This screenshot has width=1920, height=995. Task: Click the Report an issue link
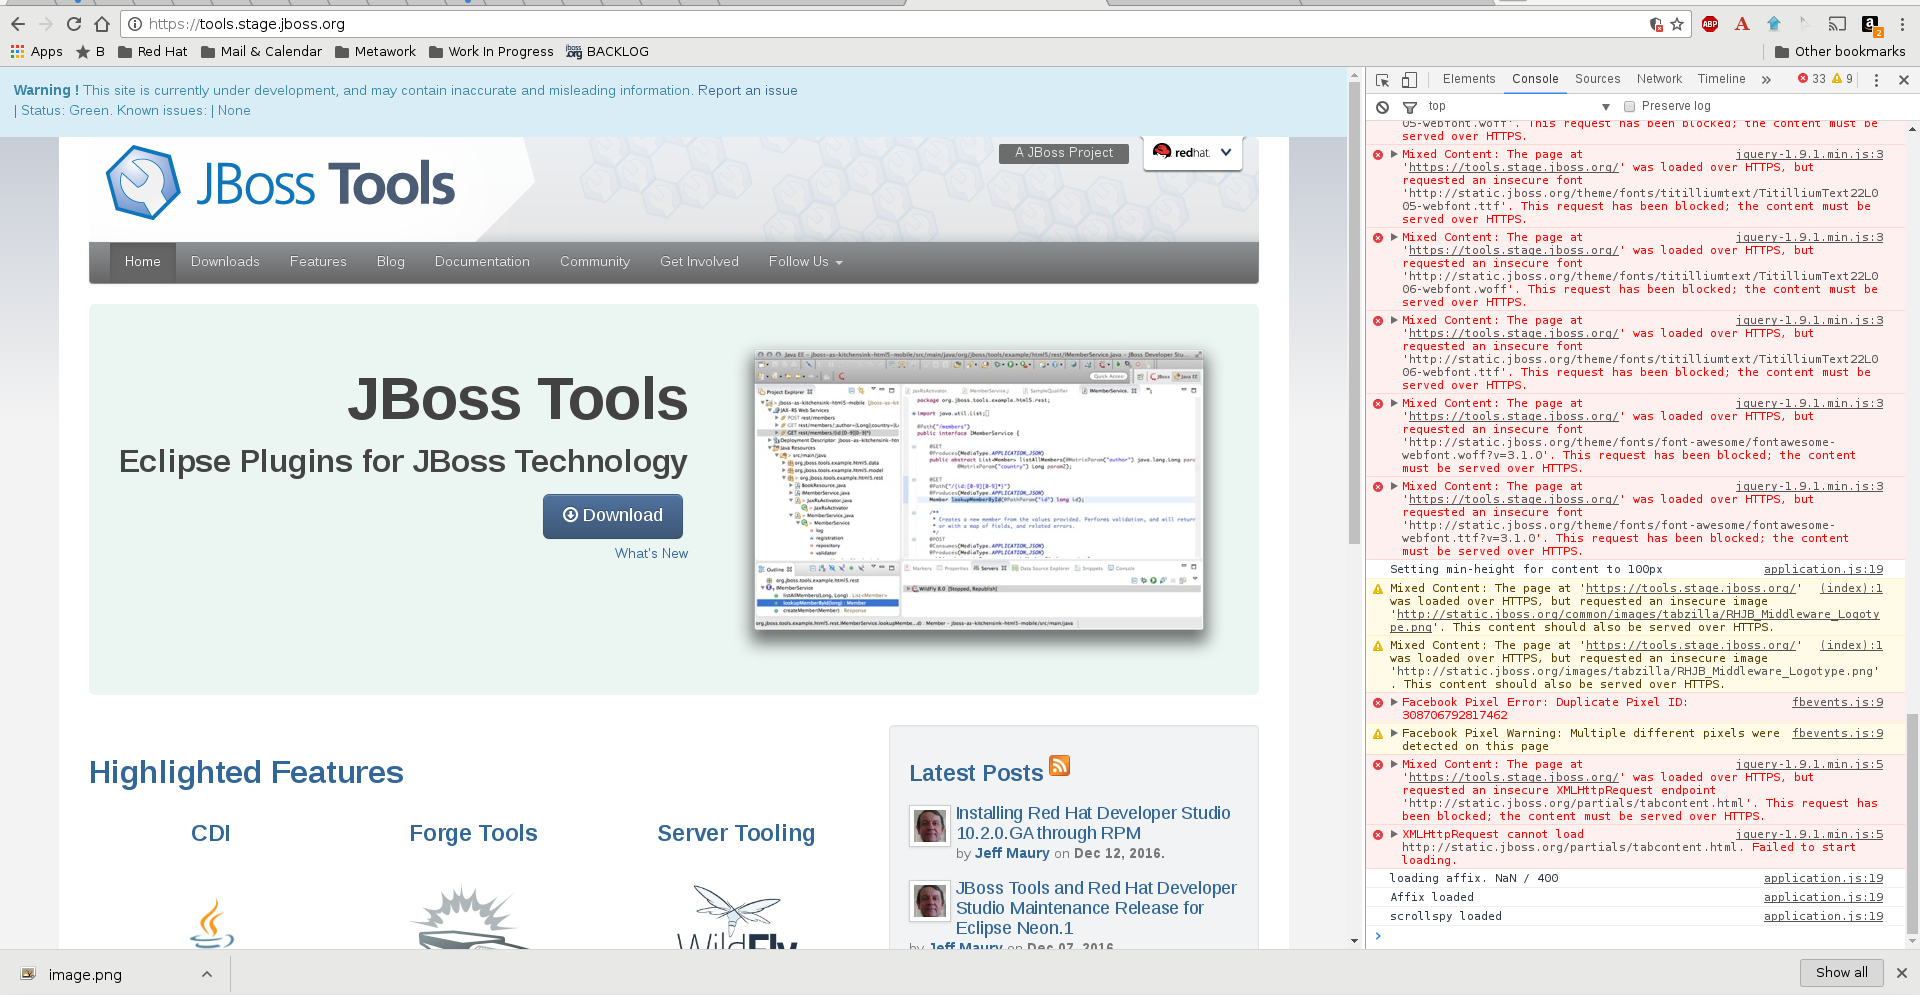click(x=748, y=91)
